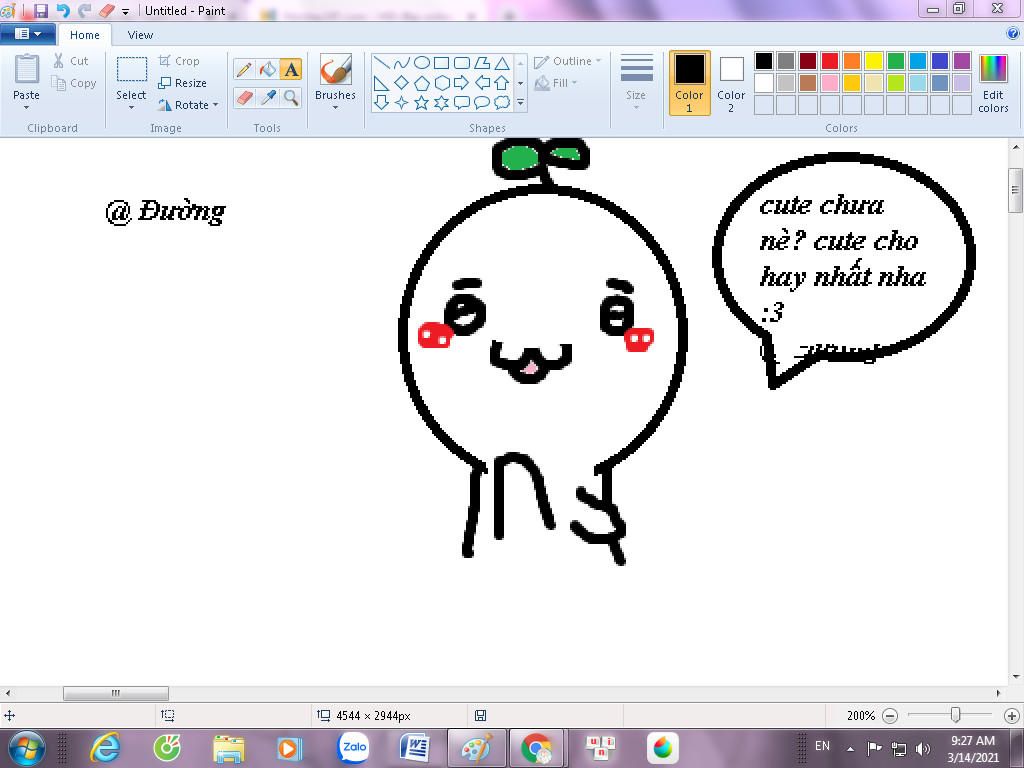1024x768 pixels.
Task: Choose the Curve shape
Action: click(x=402, y=63)
